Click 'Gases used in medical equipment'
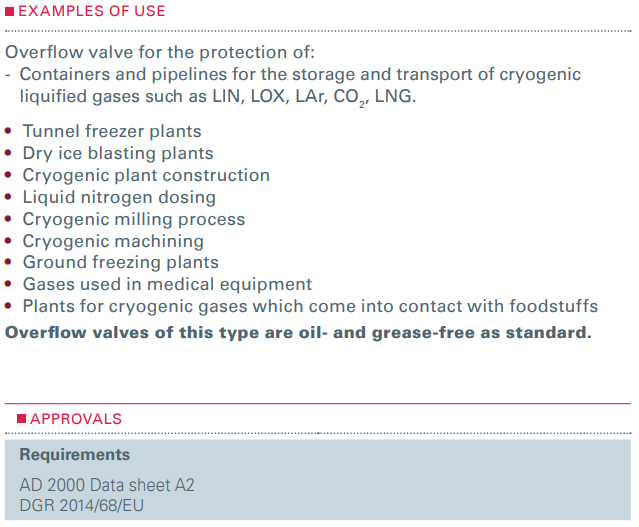 point(167,285)
